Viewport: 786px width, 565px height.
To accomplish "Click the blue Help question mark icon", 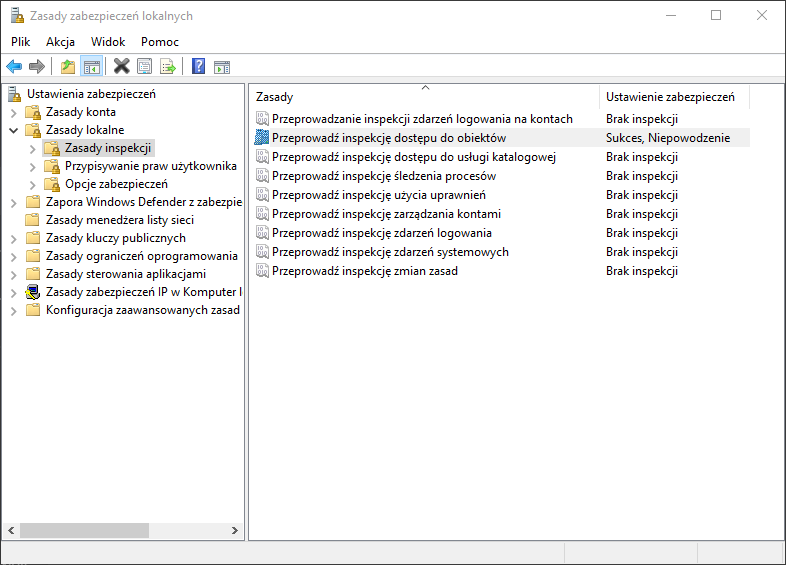I will pos(198,67).
